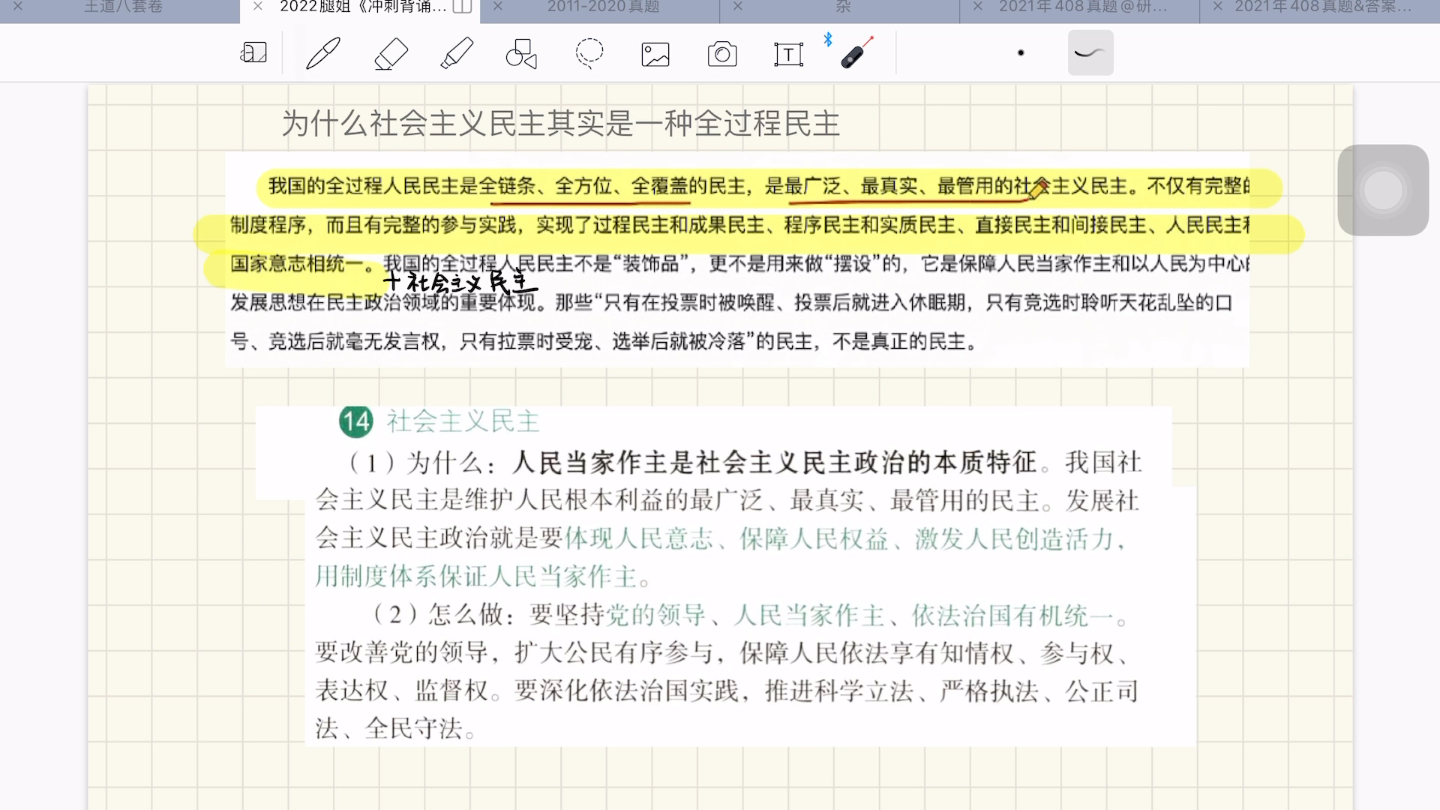Tap bold text 人民当家作主是社会主义民主政治的本质特征
The width and height of the screenshot is (1440, 810).
[x=774, y=463]
